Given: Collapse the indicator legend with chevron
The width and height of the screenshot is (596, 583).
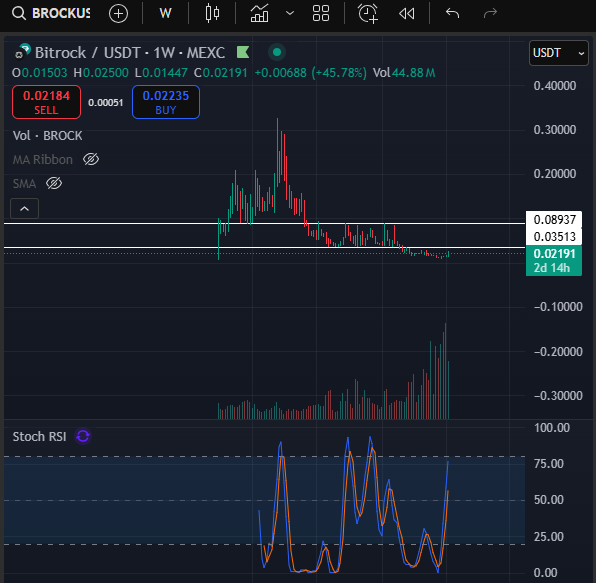Looking at the screenshot, I should [24, 209].
